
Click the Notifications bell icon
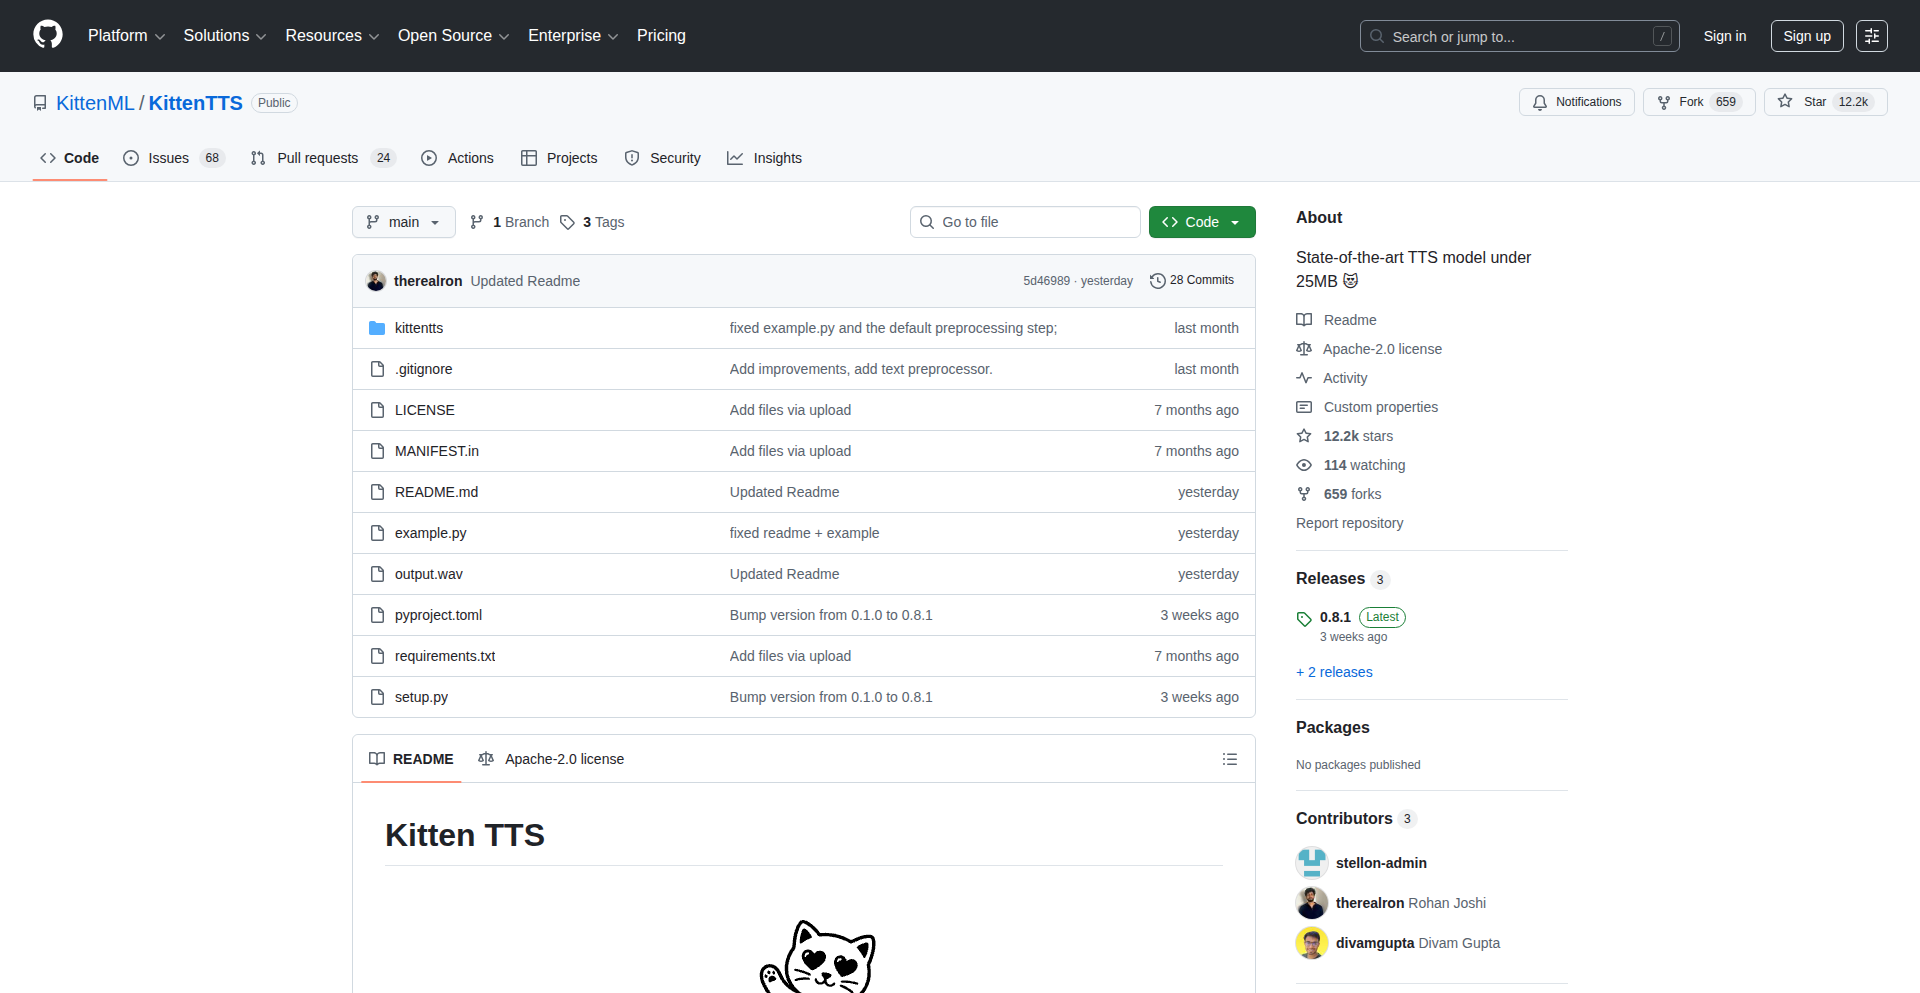(1540, 102)
